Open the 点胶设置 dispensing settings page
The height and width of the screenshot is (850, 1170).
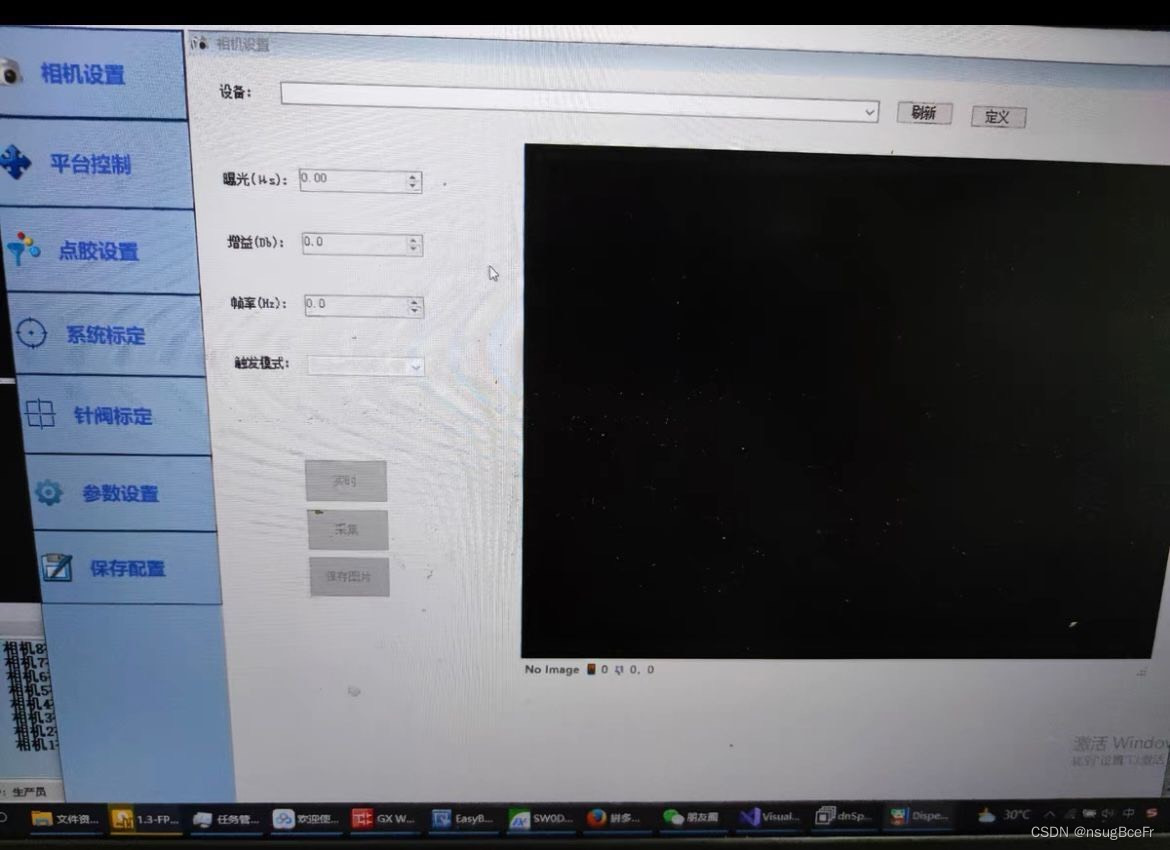100,251
